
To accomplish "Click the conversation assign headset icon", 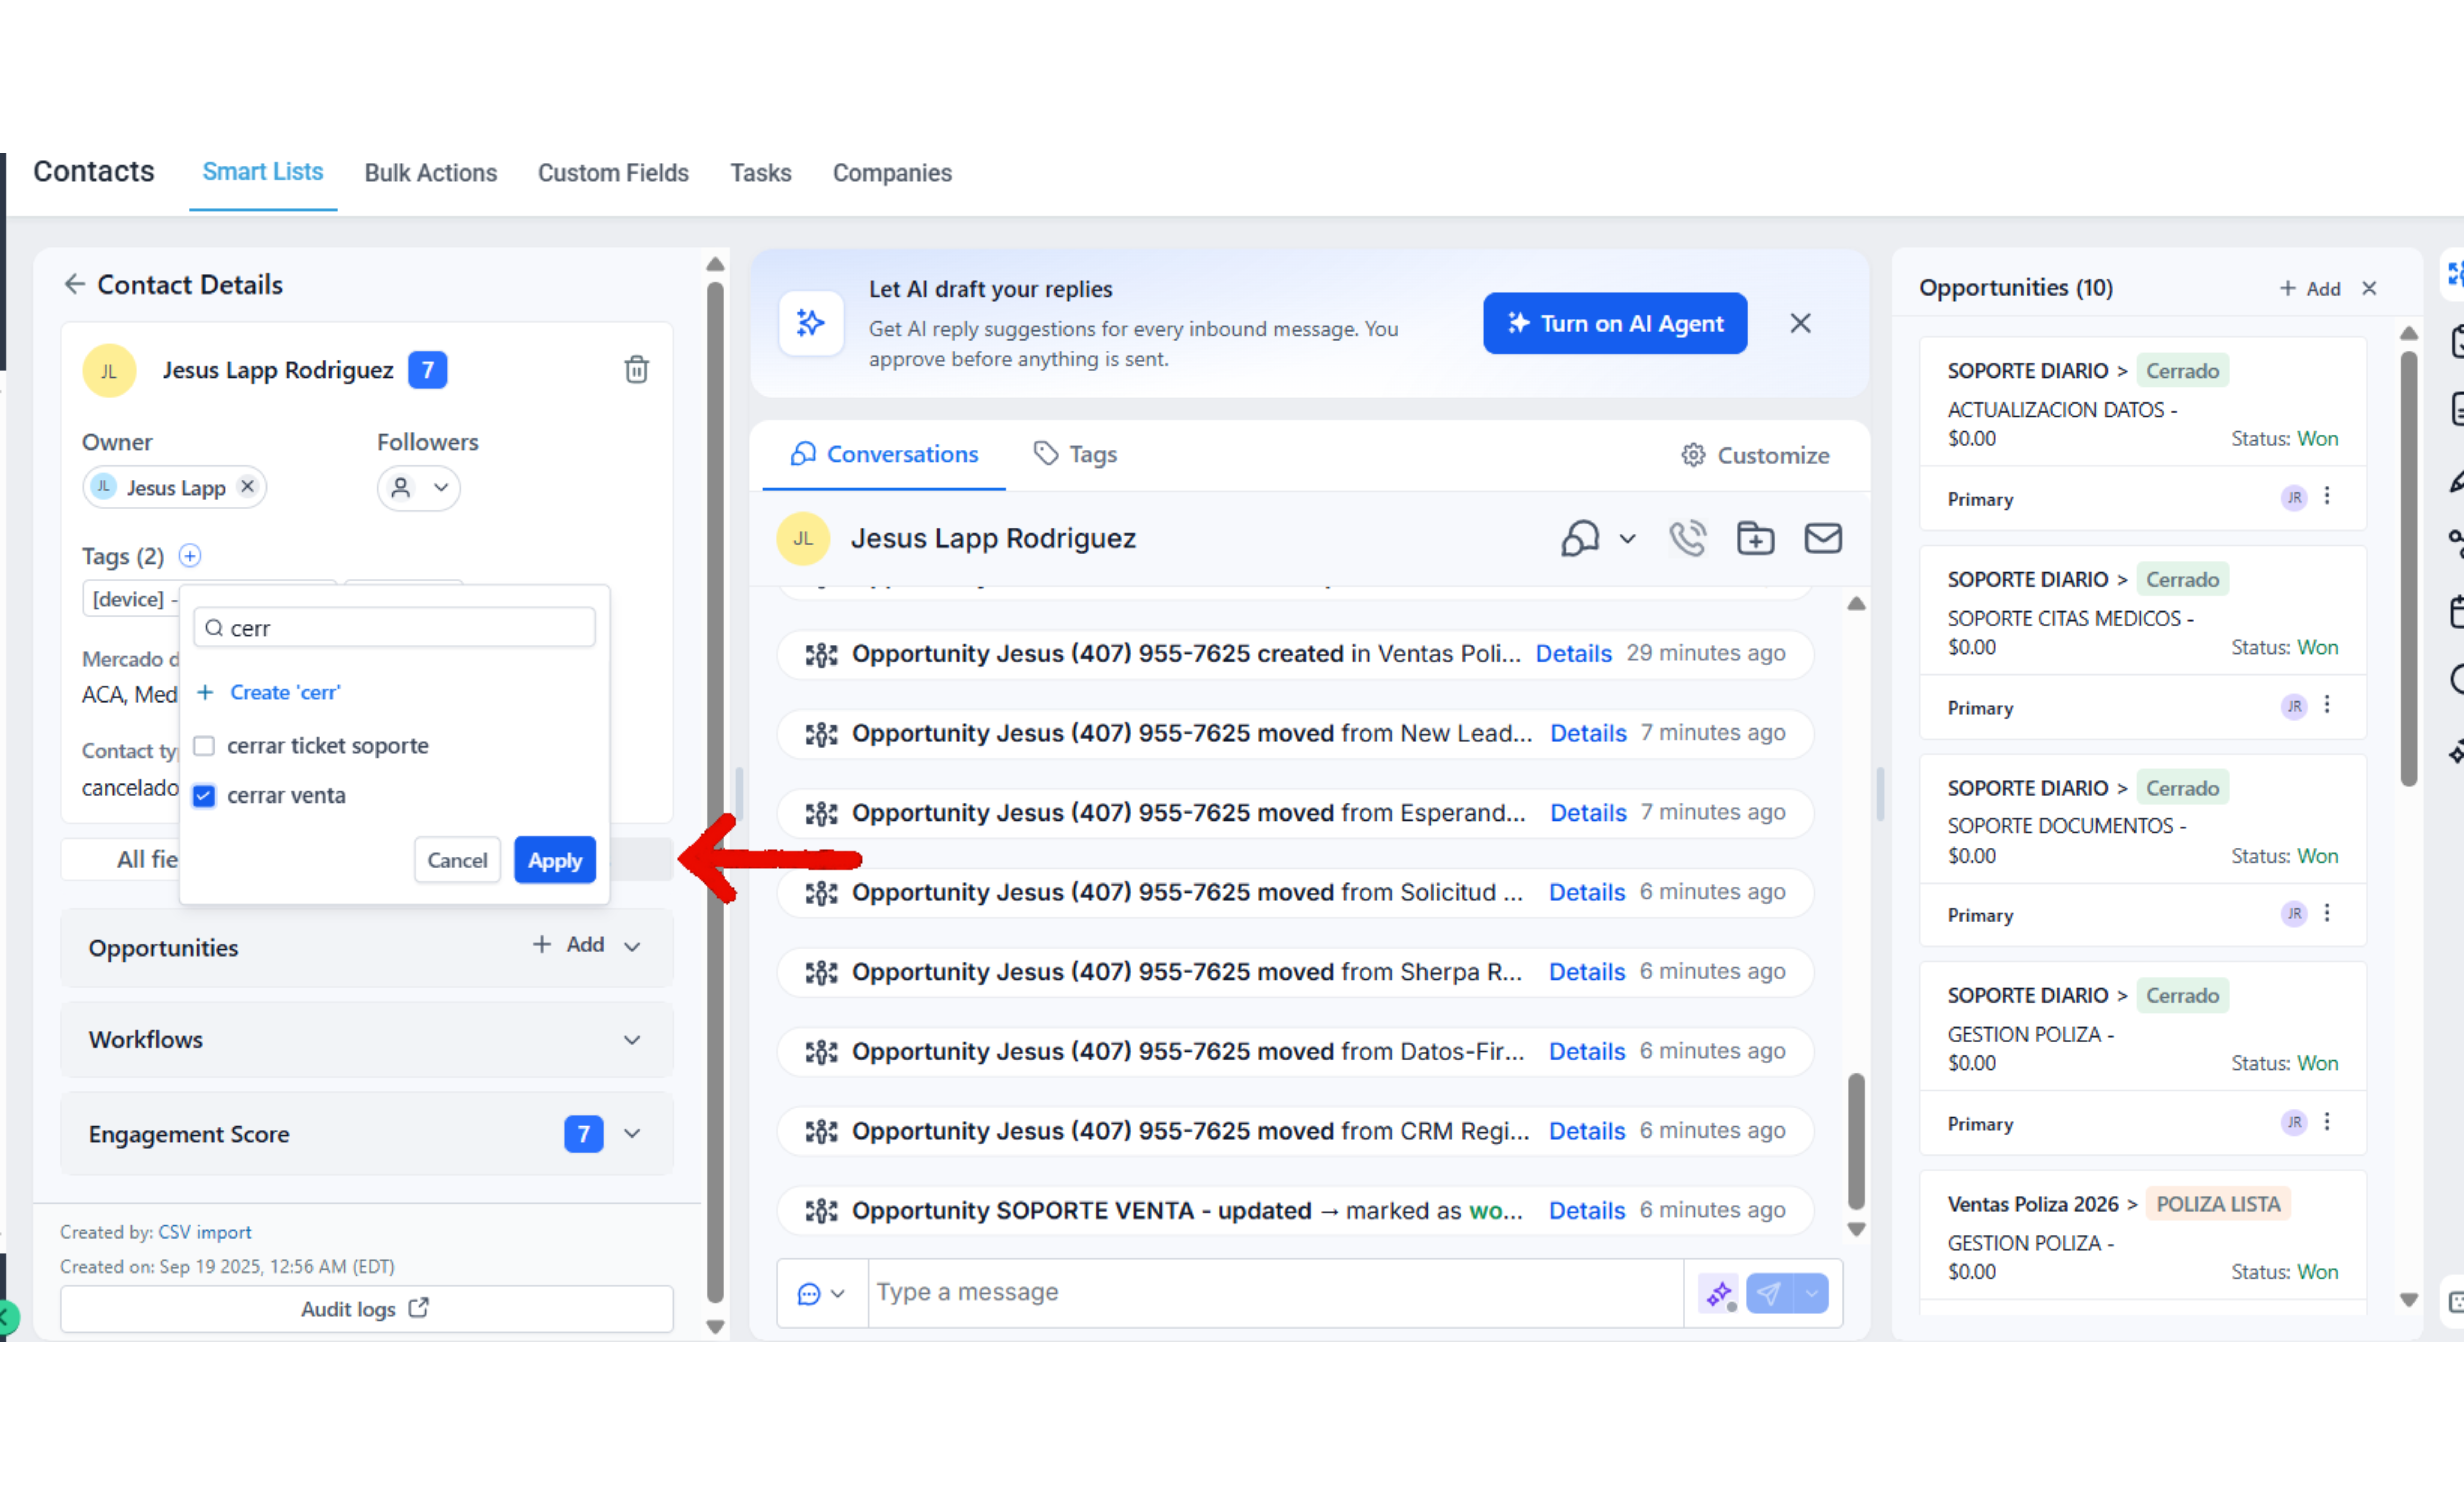I will coord(1581,539).
